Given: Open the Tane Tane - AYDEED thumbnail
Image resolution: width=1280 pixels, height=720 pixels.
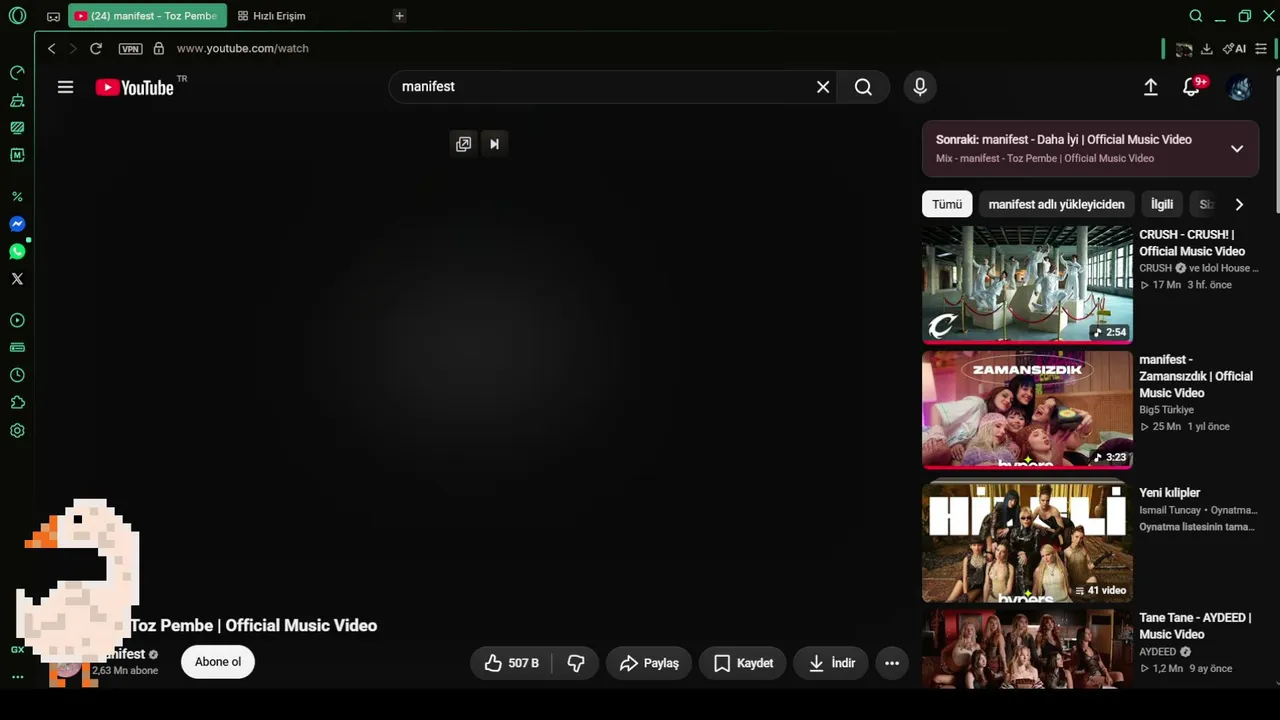Looking at the screenshot, I should click(x=1027, y=650).
